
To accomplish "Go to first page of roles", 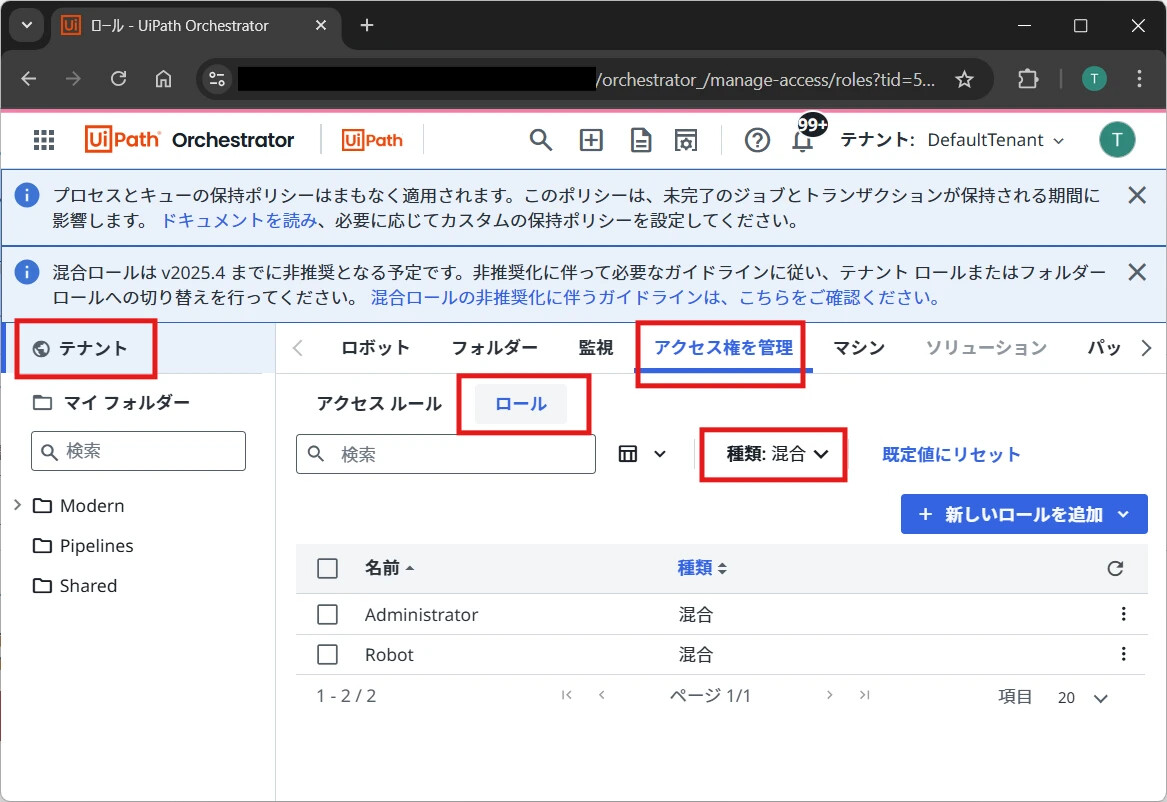I will [567, 695].
